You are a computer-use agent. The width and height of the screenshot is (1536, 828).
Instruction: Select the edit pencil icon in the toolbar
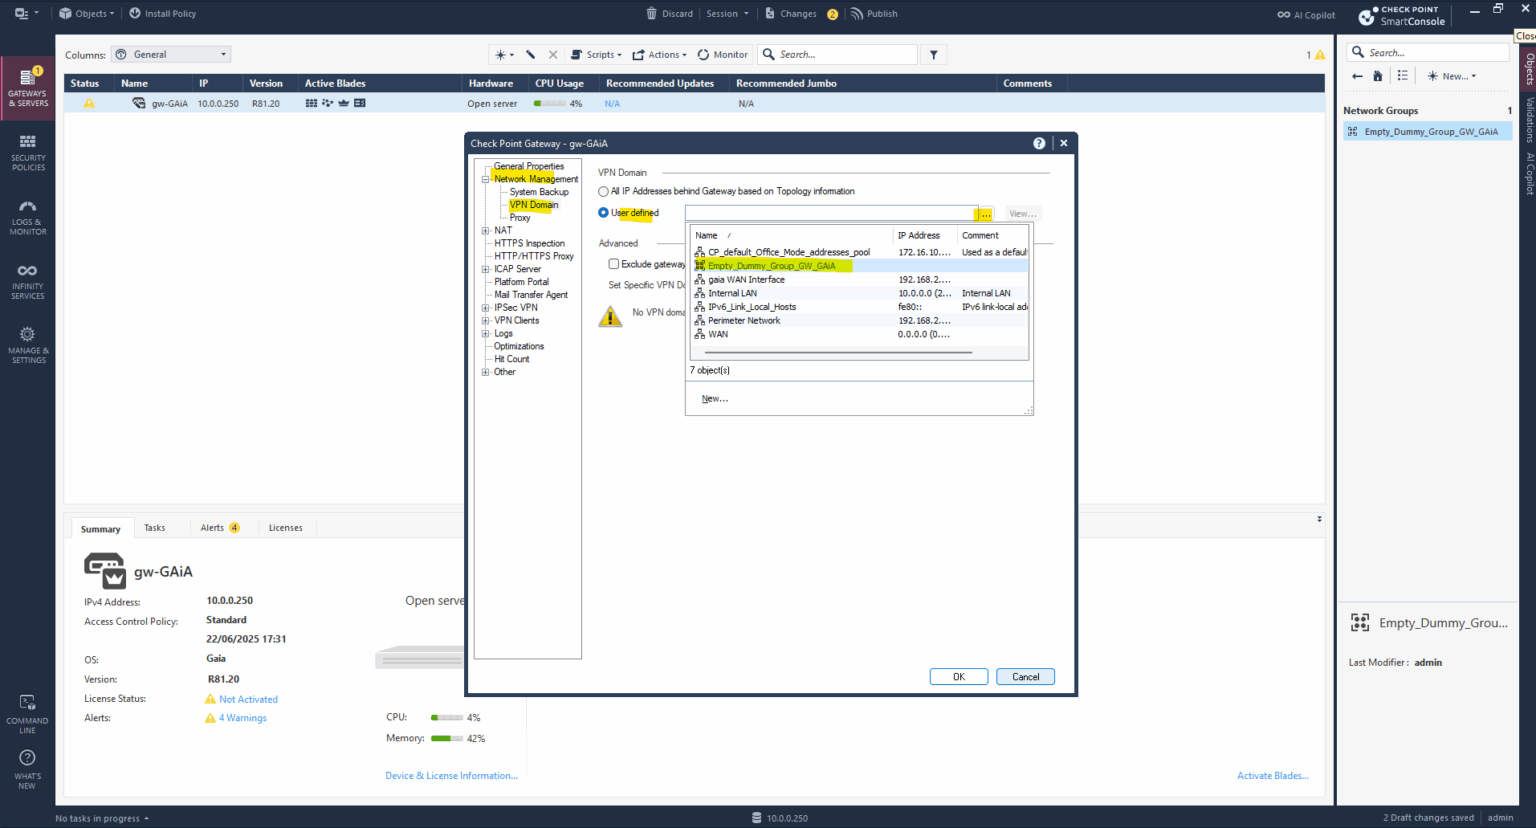click(x=531, y=54)
